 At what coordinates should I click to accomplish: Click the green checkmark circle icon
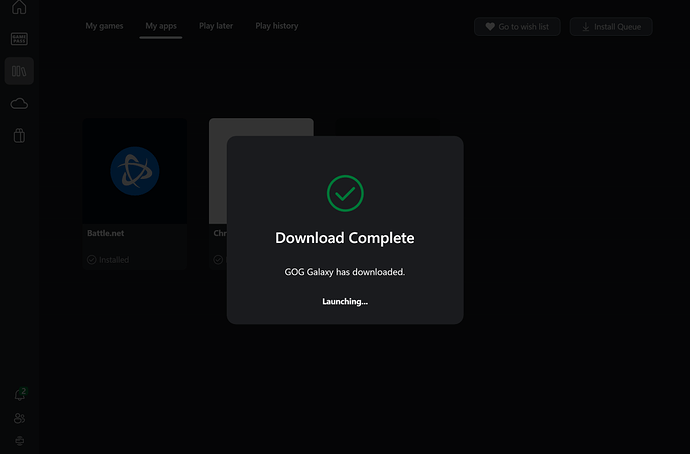(345, 193)
